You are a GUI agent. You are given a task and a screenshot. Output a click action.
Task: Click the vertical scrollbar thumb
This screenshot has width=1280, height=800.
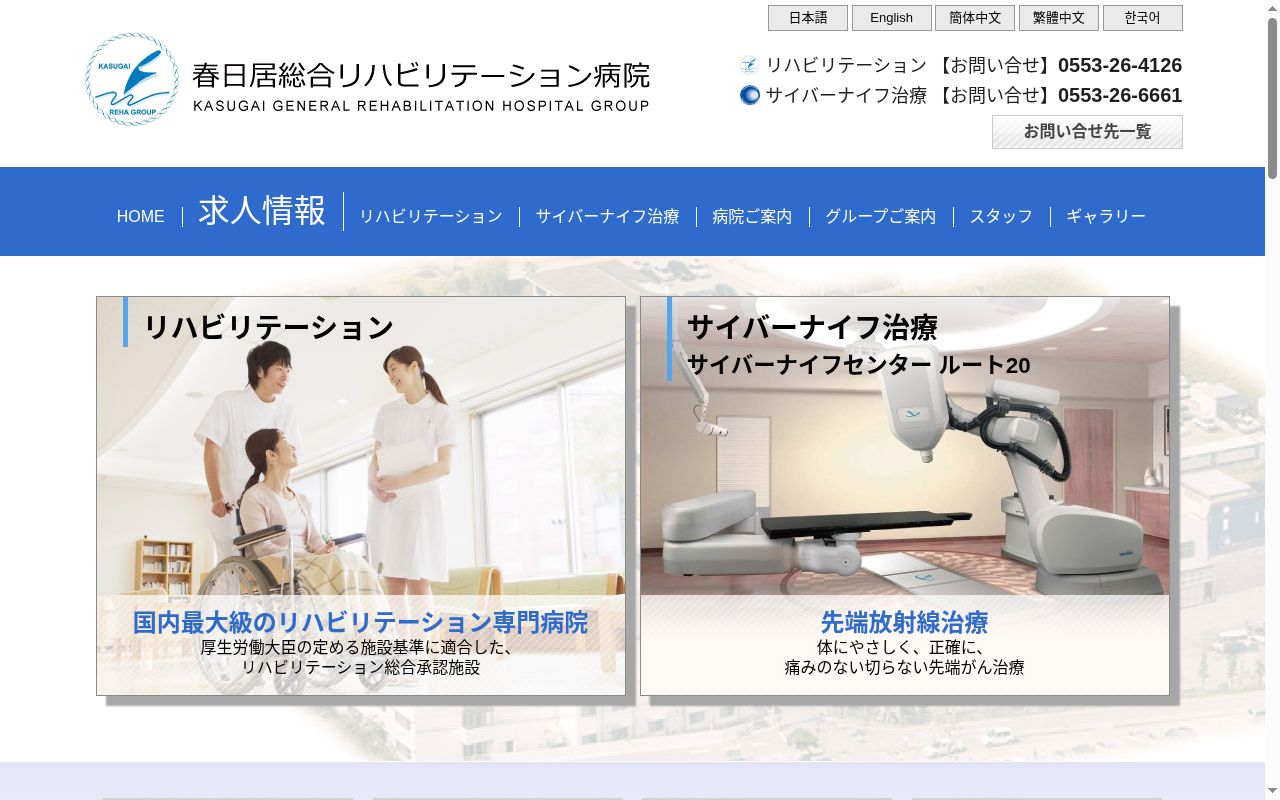pyautogui.click(x=1272, y=97)
